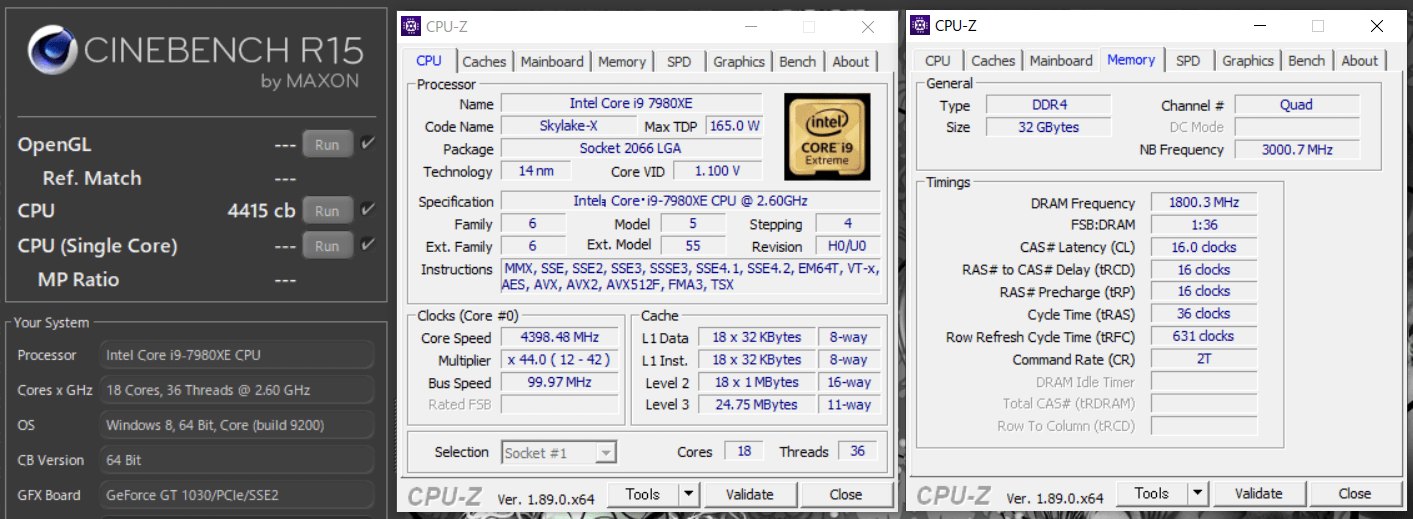Open Mainboard tab in left CPU-Z window

pyautogui.click(x=552, y=62)
